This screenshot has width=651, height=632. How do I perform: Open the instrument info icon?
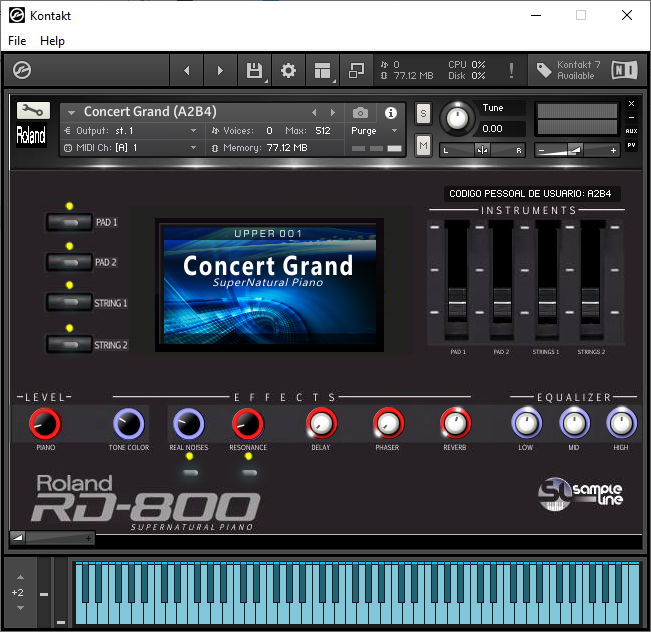390,113
